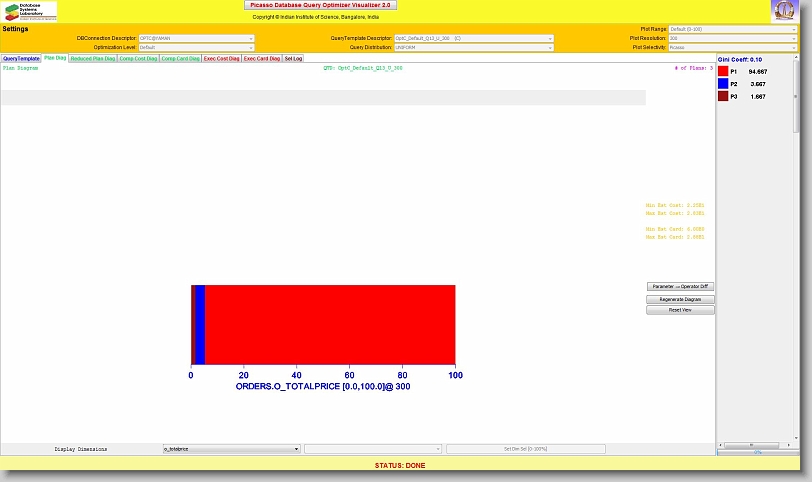Click the IISc emblem icon
This screenshot has width=812, height=482.
coord(784,11)
